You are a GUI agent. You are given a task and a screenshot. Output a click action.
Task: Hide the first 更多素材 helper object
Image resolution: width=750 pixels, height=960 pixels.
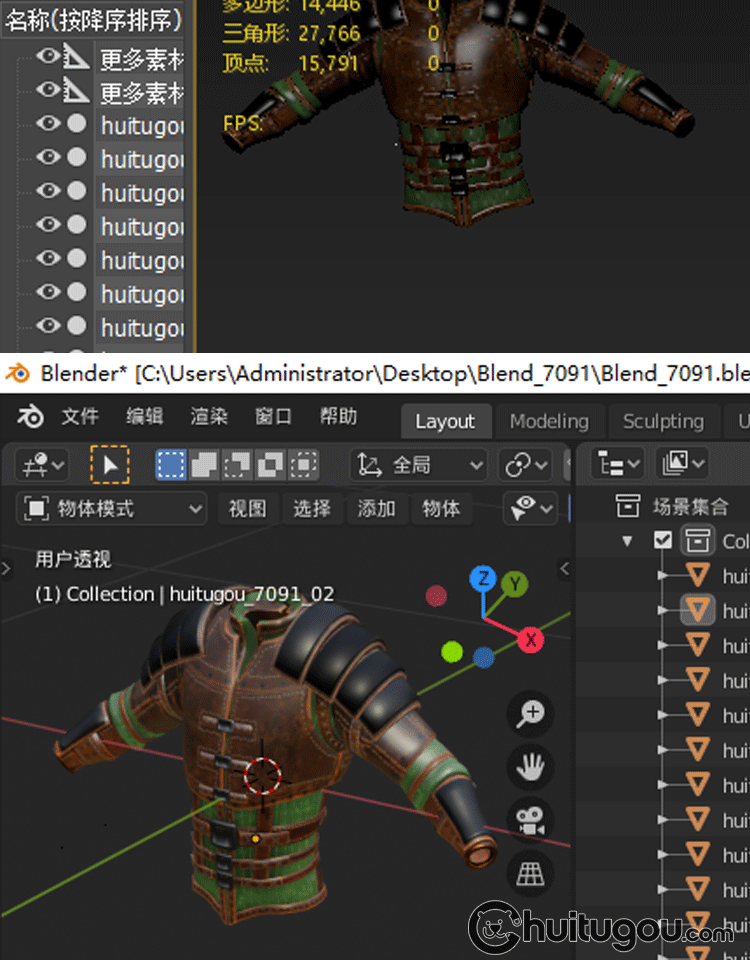(x=48, y=57)
